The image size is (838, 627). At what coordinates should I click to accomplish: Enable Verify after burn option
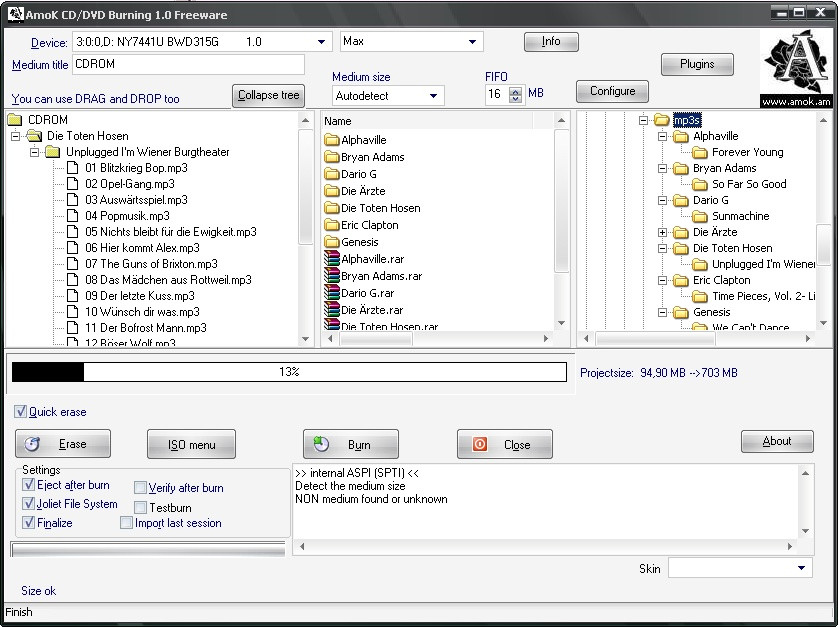tap(140, 488)
